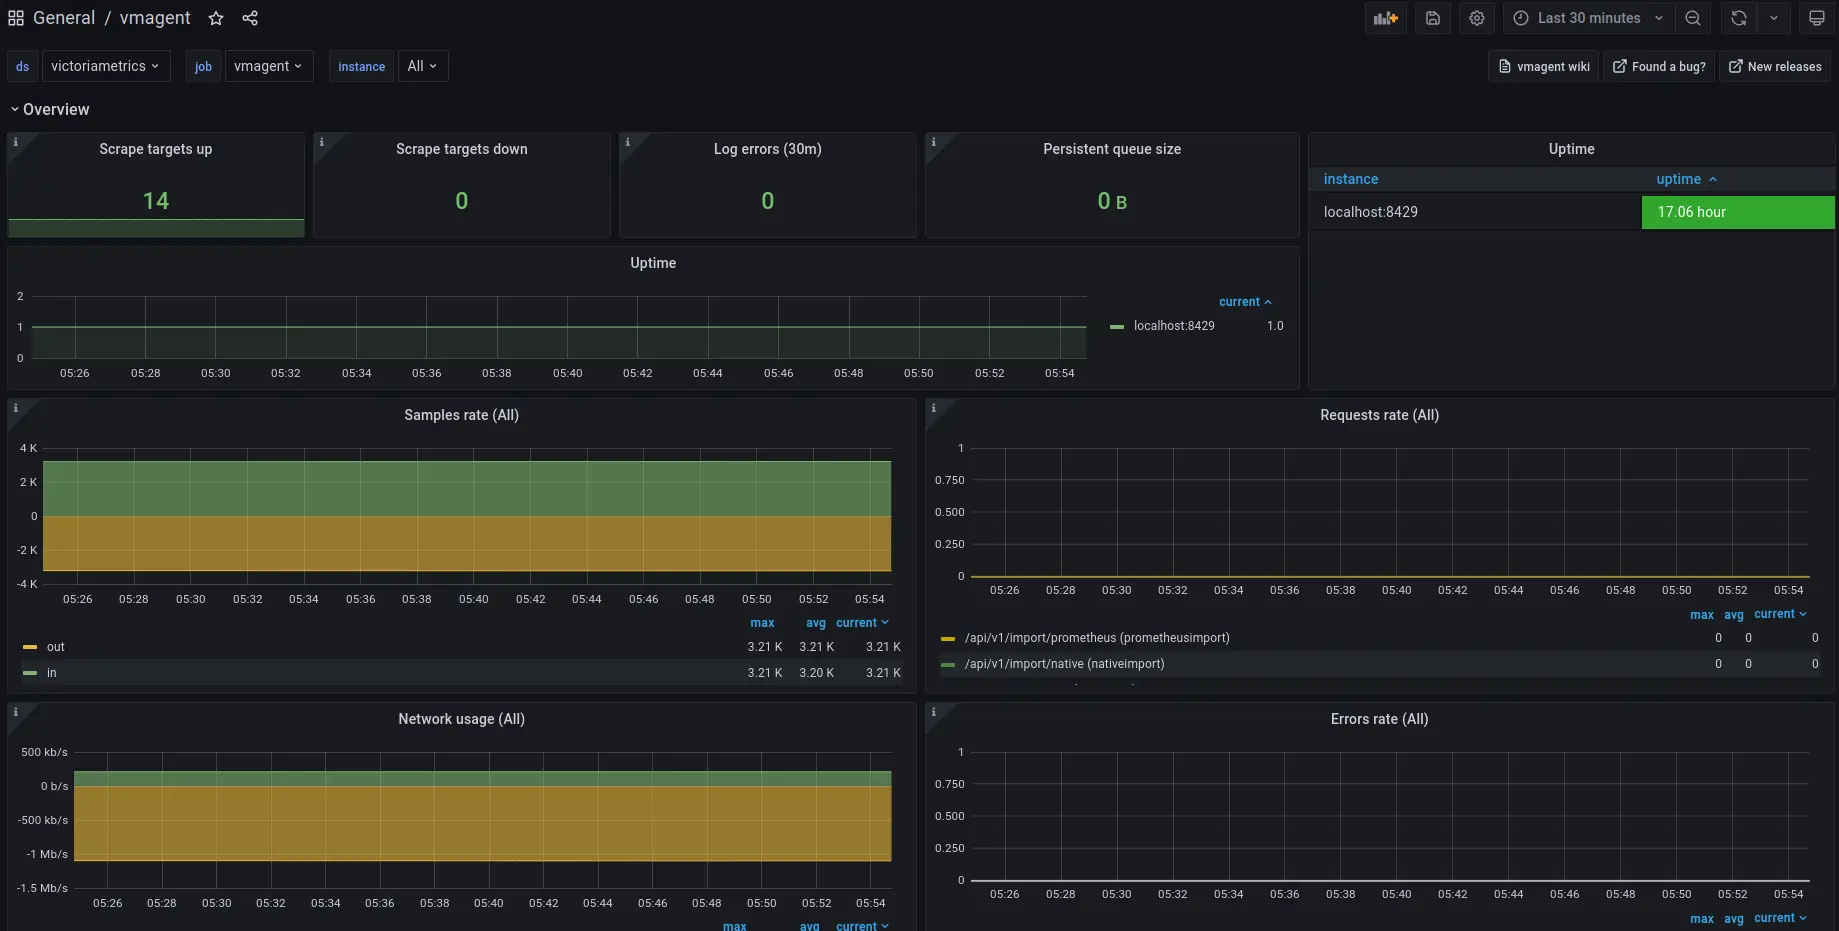Image resolution: width=1839 pixels, height=931 pixels.
Task: Toggle the 'in' series in Samples rate
Action: click(x=52, y=673)
